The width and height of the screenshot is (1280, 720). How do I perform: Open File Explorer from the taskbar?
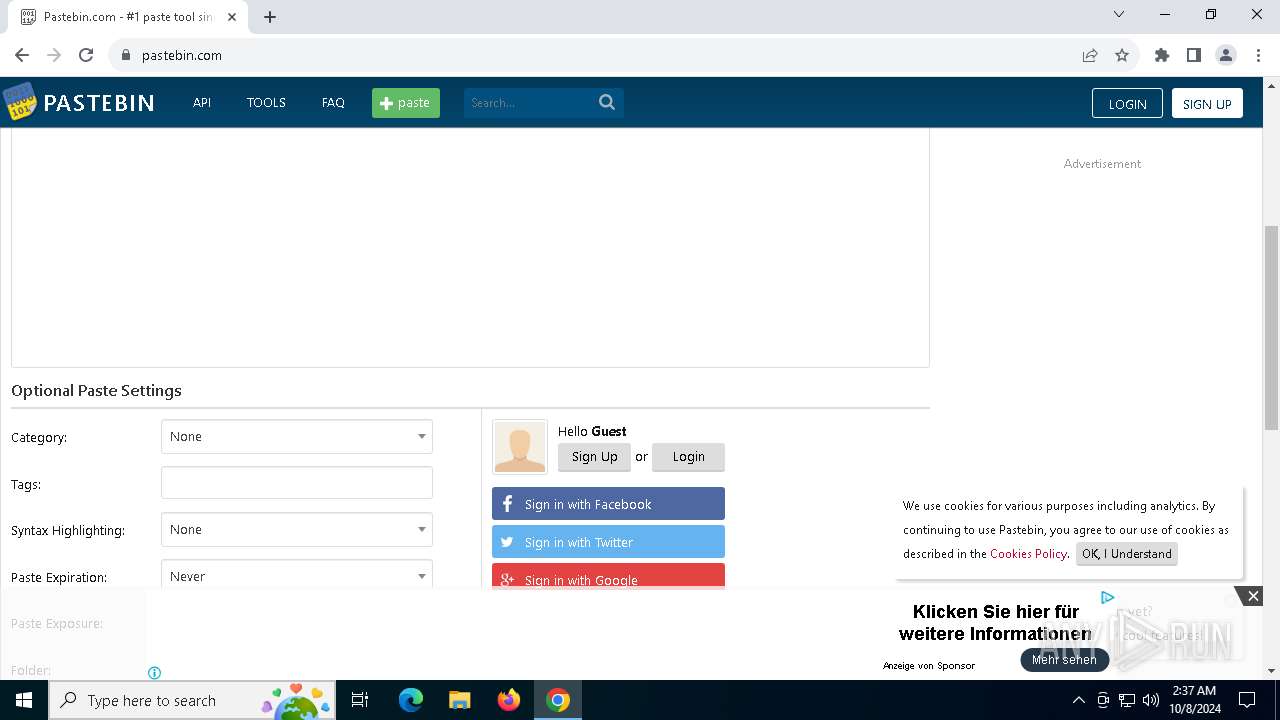[x=459, y=700]
